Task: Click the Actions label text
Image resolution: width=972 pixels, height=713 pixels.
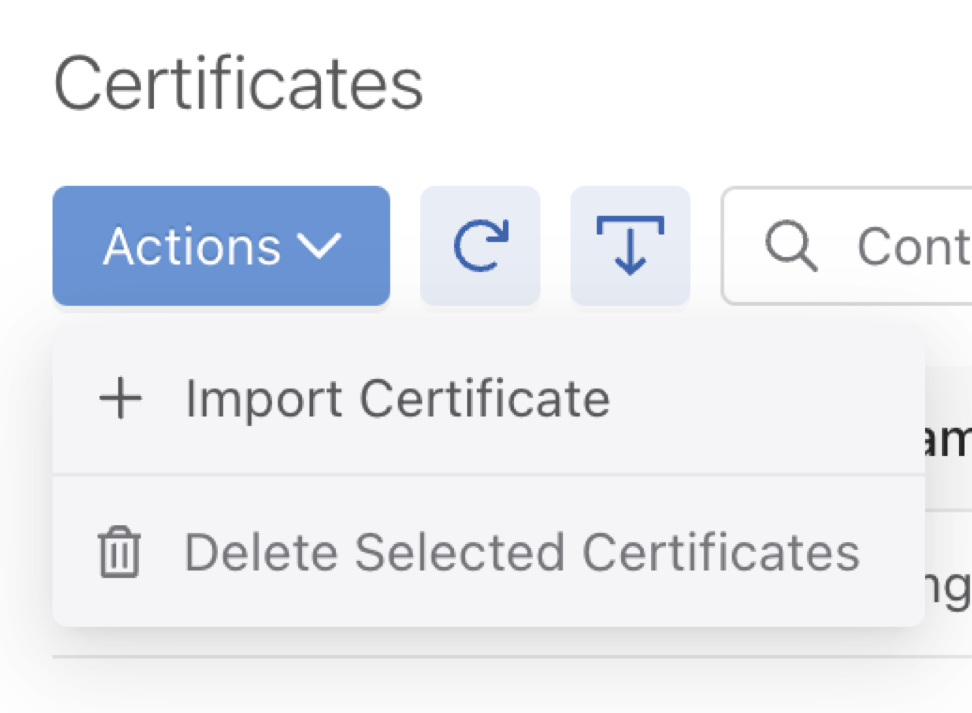Action: [x=192, y=246]
